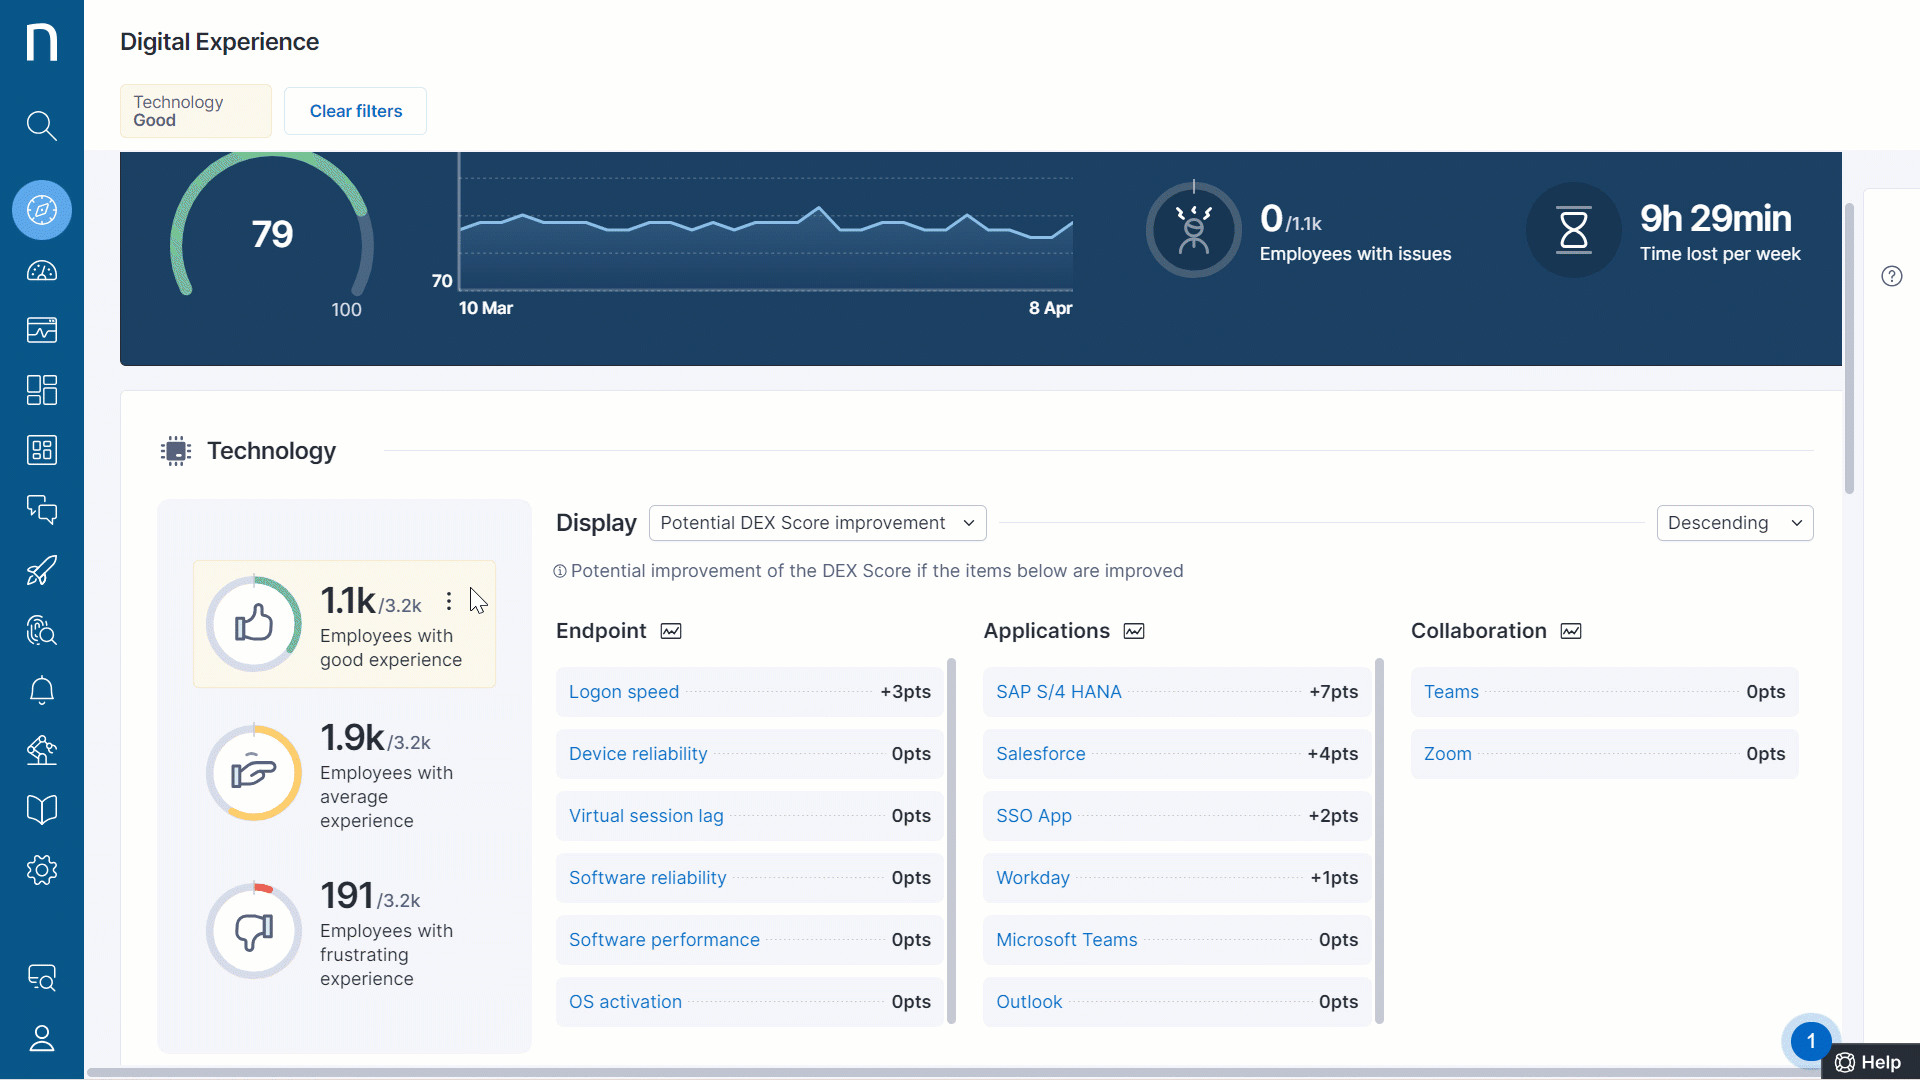Screen dimensions: 1920x1080
Task: Open the library book icon
Action: click(42, 809)
